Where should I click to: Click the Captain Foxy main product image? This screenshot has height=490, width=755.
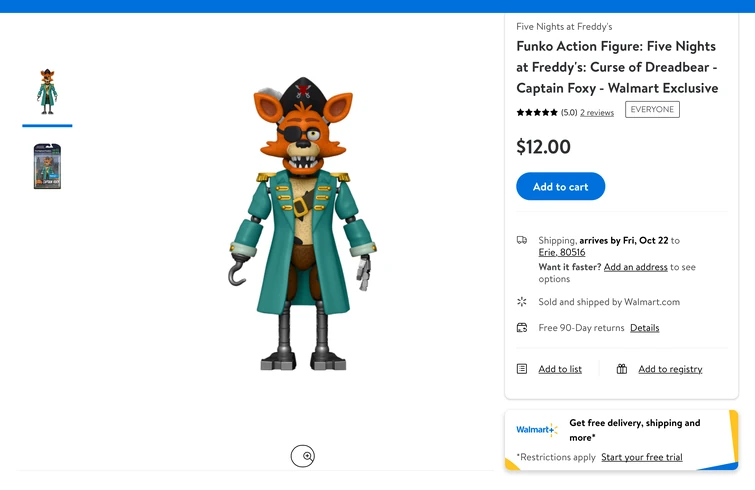click(x=302, y=225)
